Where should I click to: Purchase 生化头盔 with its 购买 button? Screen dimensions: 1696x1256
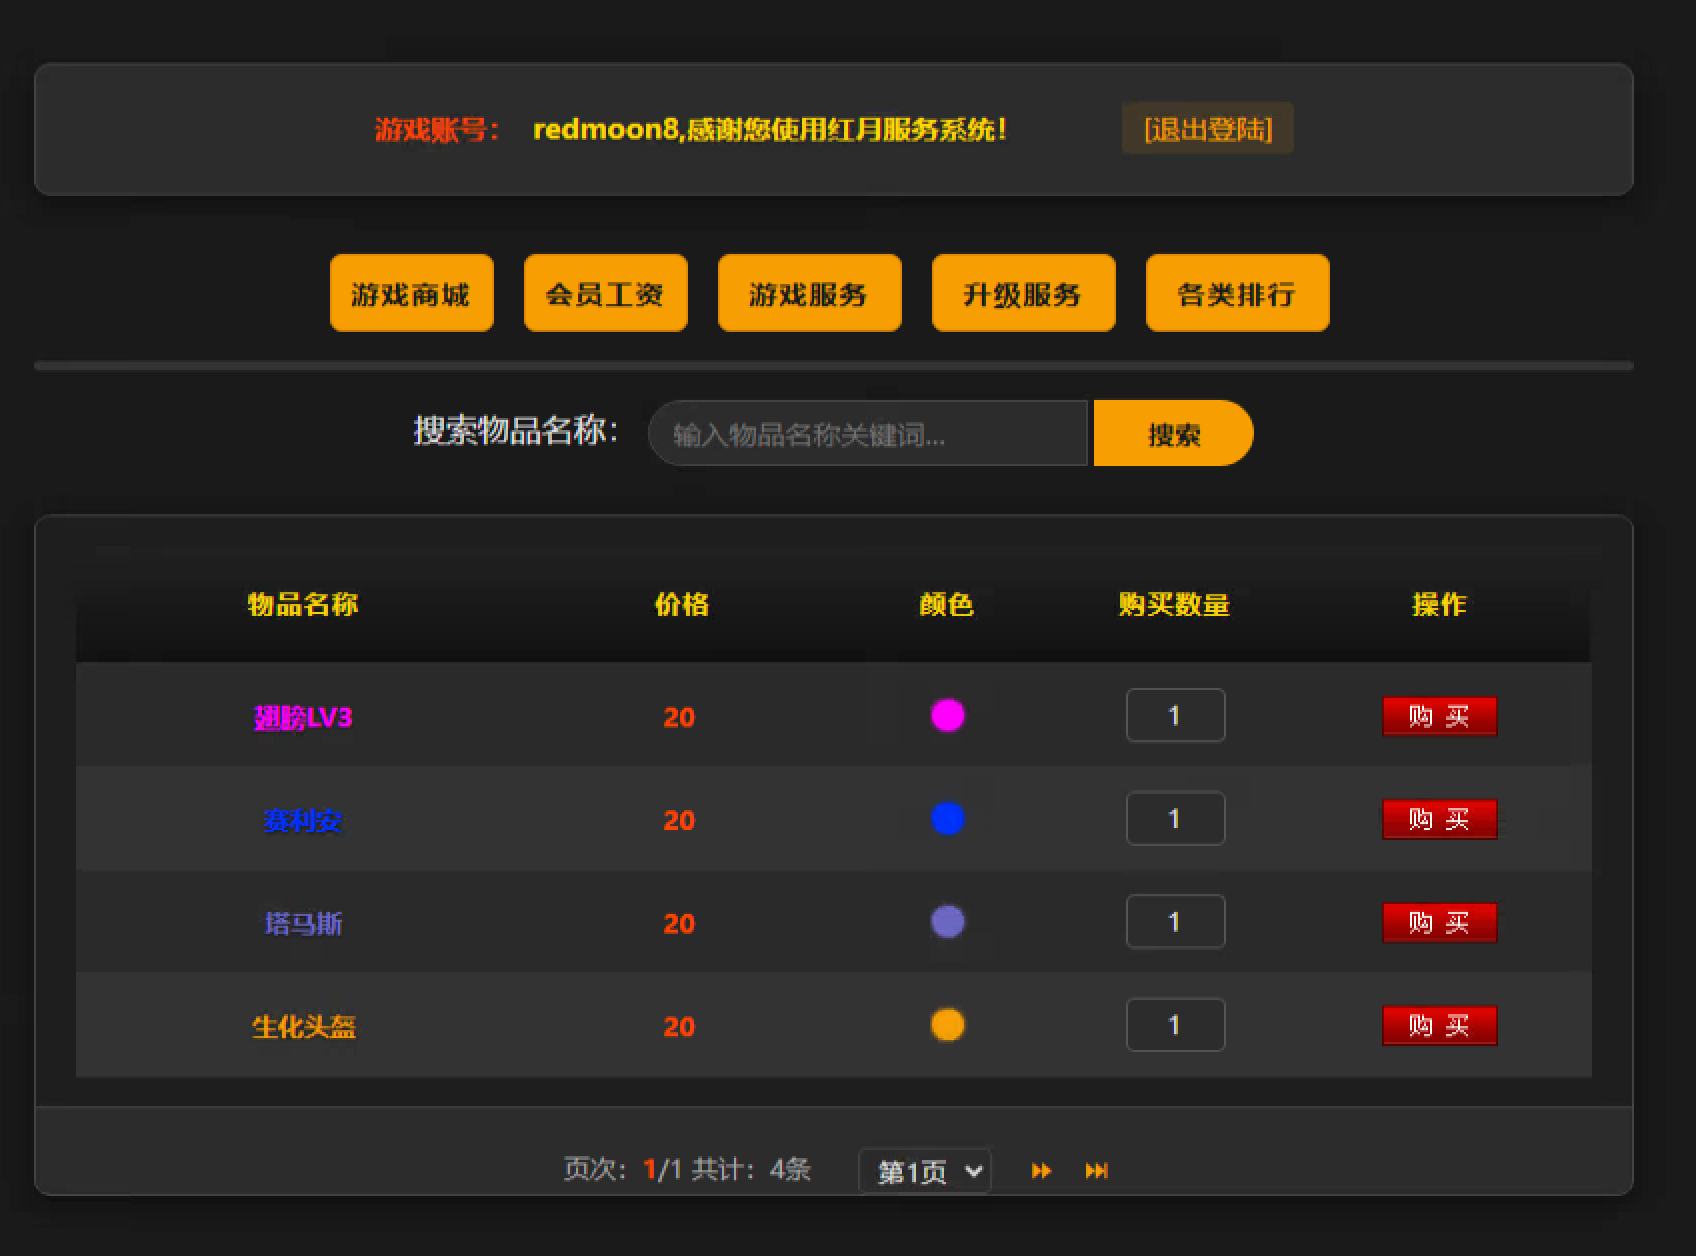[1439, 1024]
